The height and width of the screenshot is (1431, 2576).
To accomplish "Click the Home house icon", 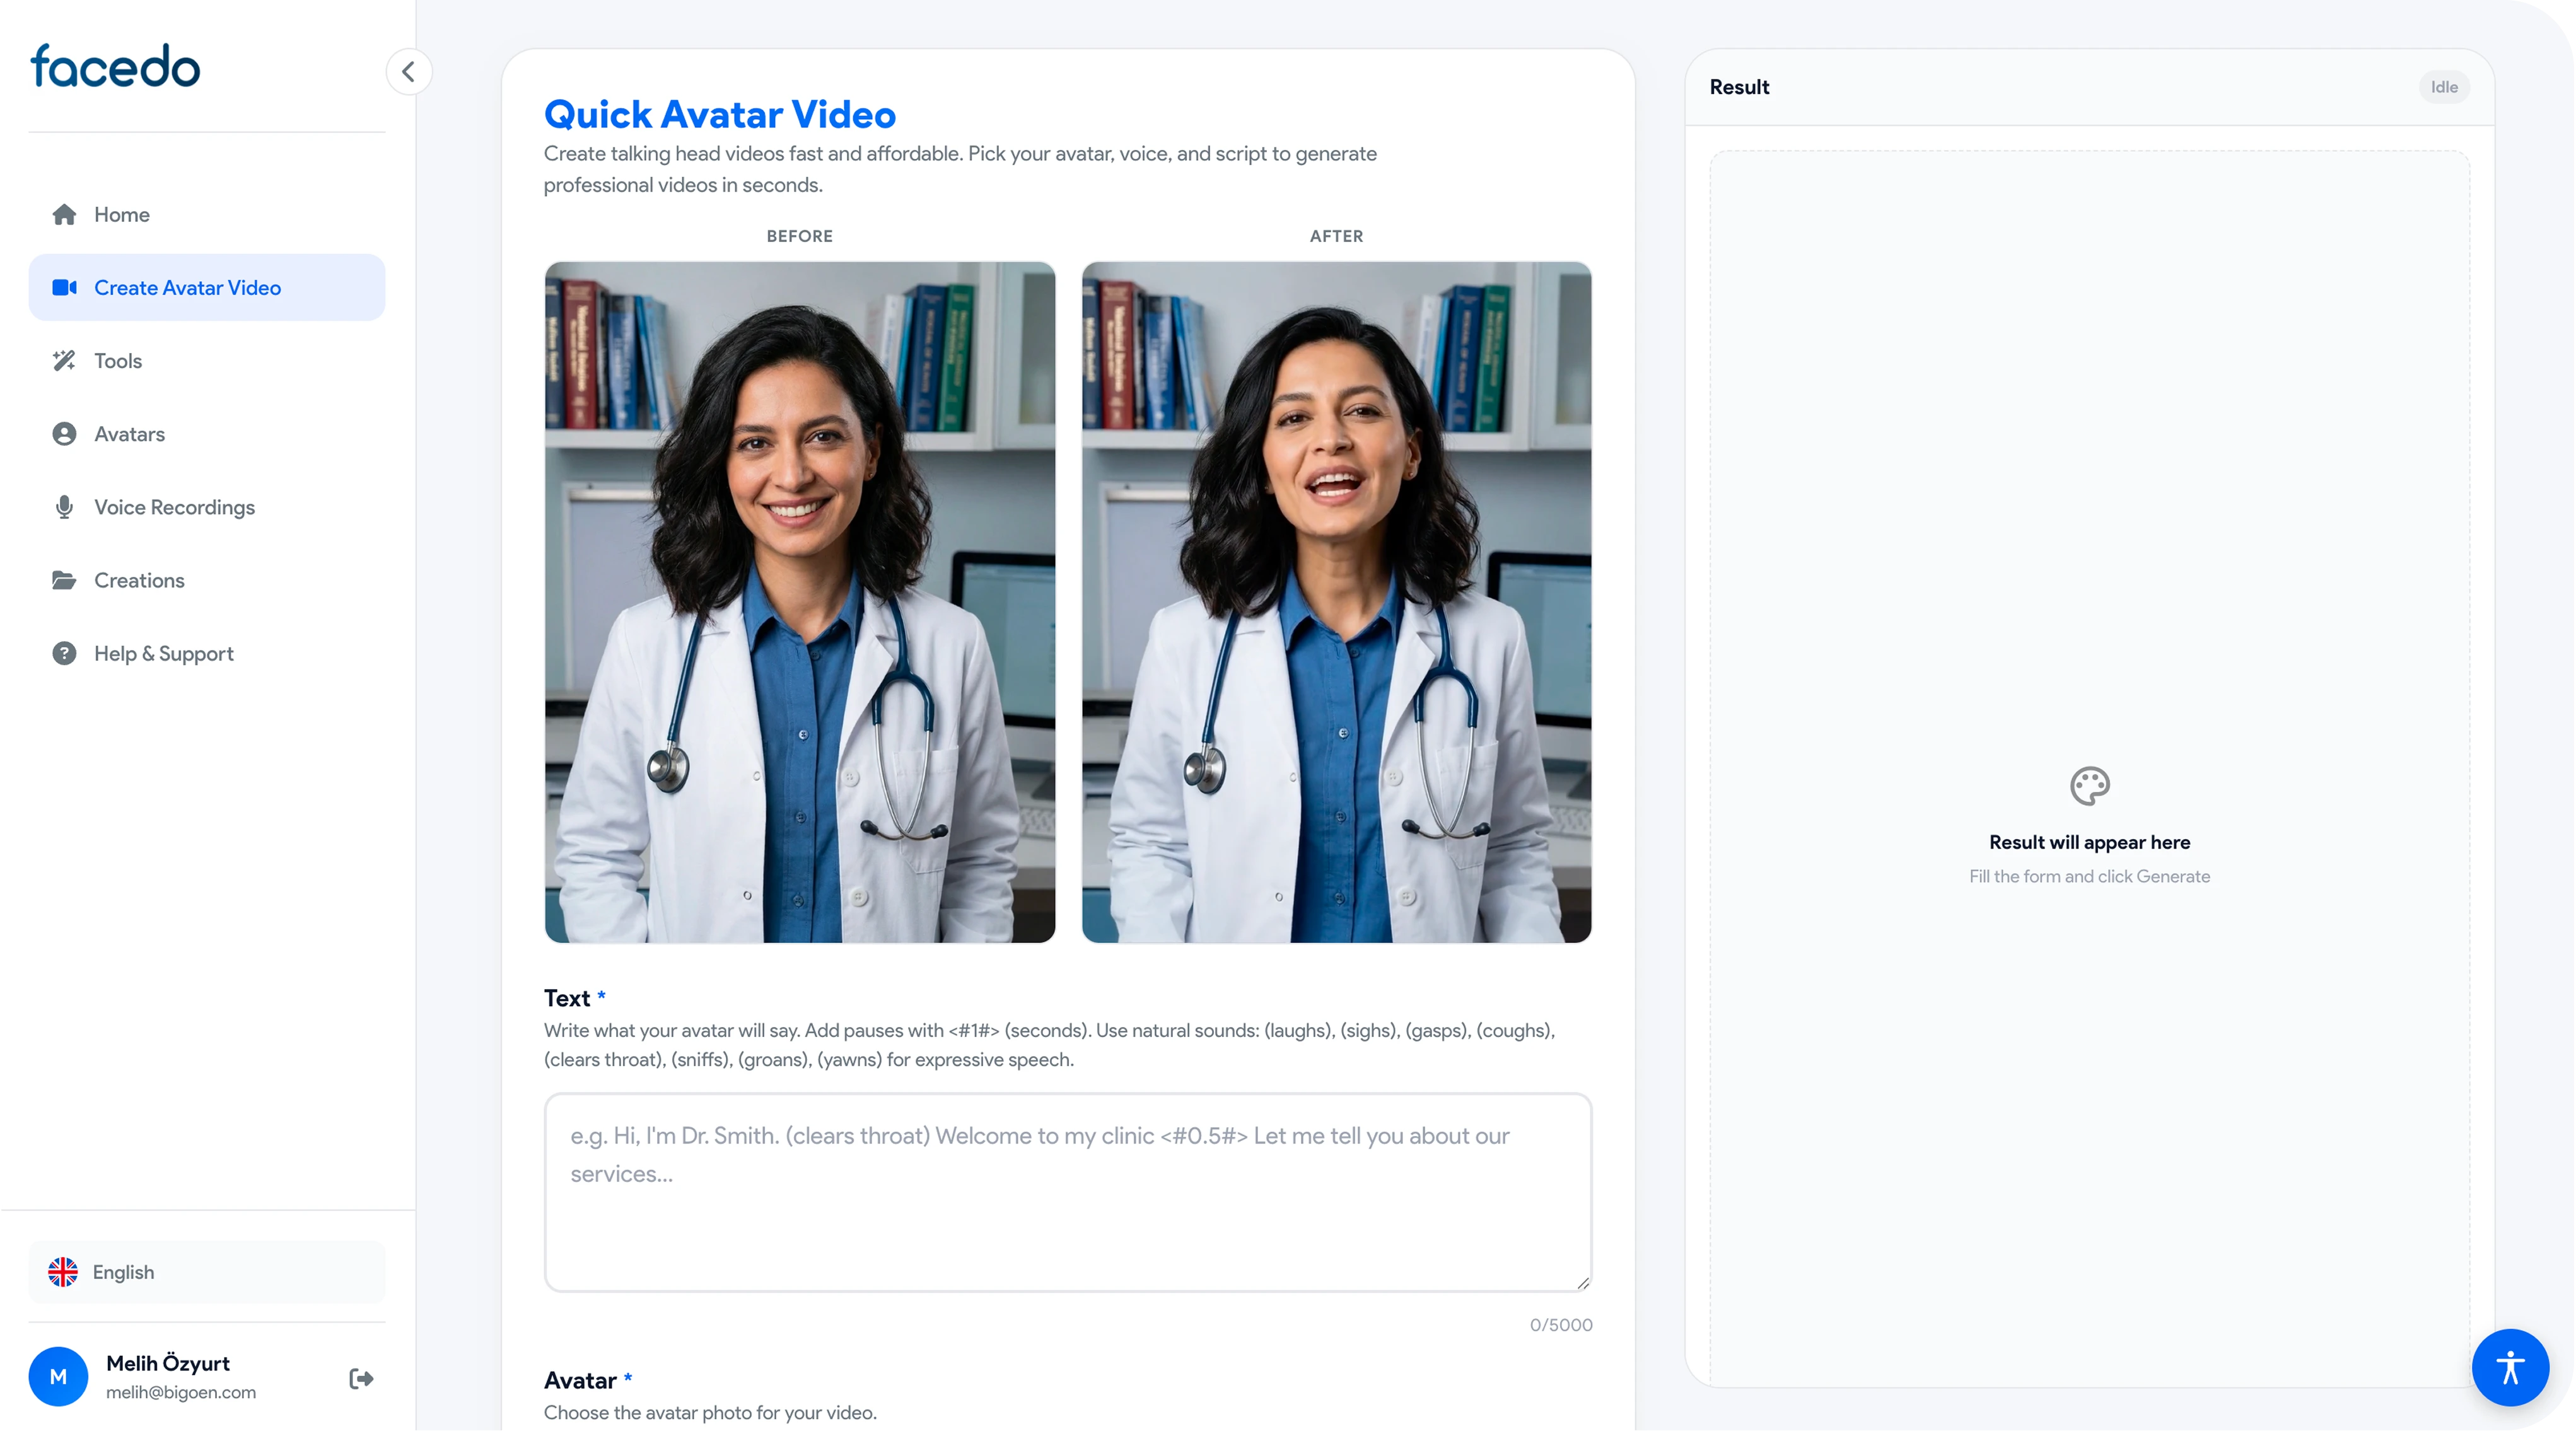I will point(64,214).
